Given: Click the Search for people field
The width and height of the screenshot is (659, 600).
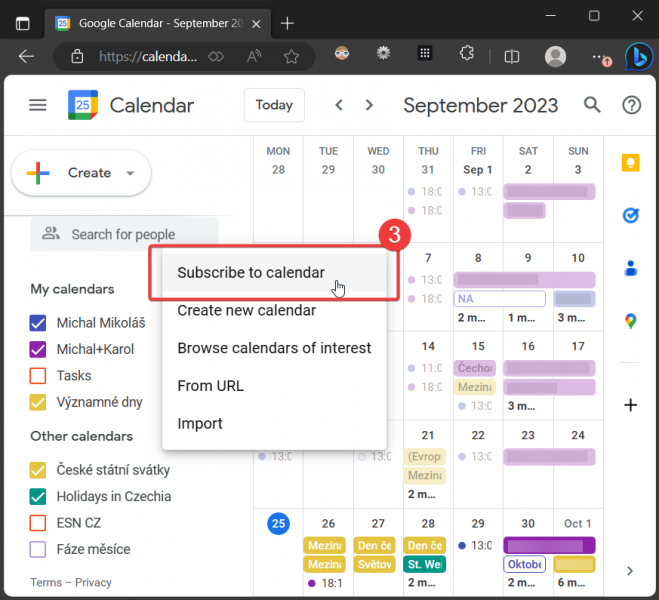Looking at the screenshot, I should coord(123,235).
